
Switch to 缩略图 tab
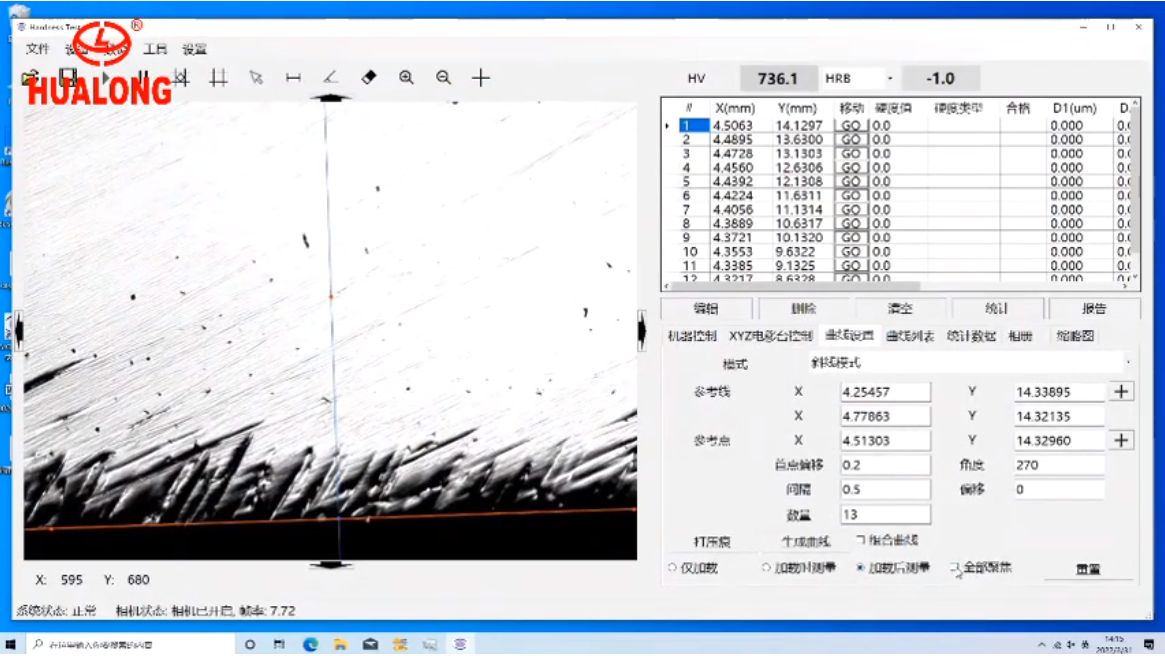pyautogui.click(x=1075, y=336)
